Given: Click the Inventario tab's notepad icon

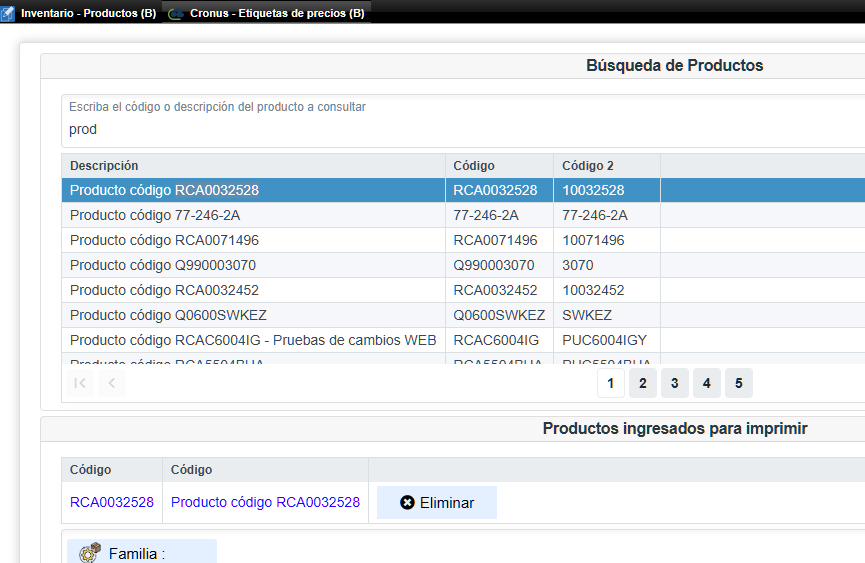Looking at the screenshot, I should point(8,13).
